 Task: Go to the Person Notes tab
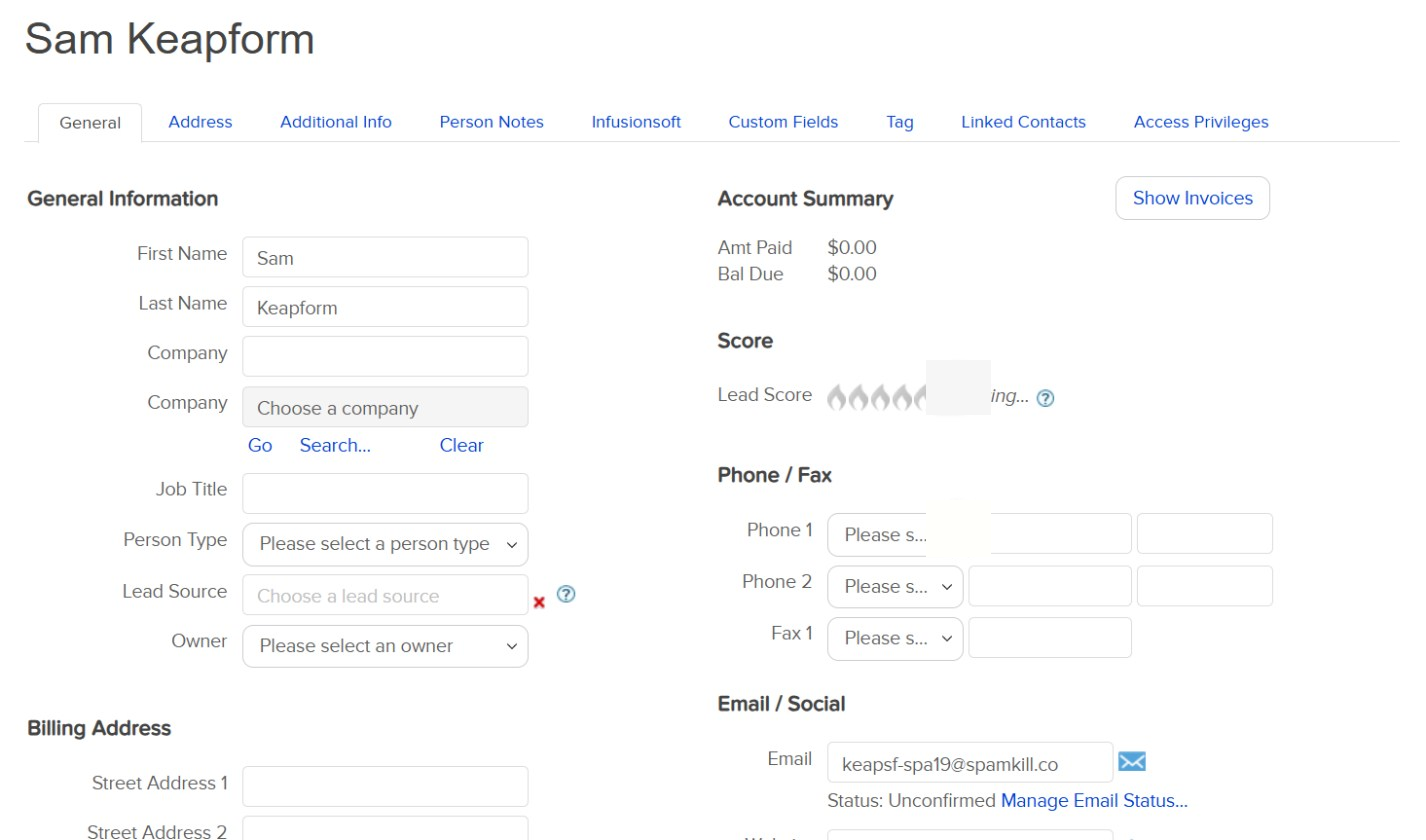tap(492, 122)
